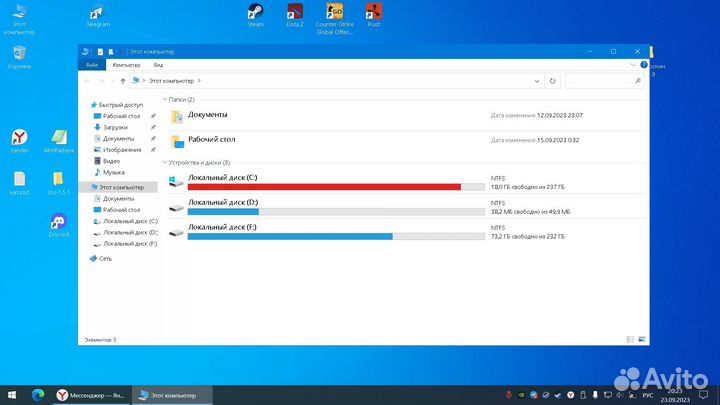Click the Explorer search field
This screenshot has height=405, width=720.
coord(604,81)
